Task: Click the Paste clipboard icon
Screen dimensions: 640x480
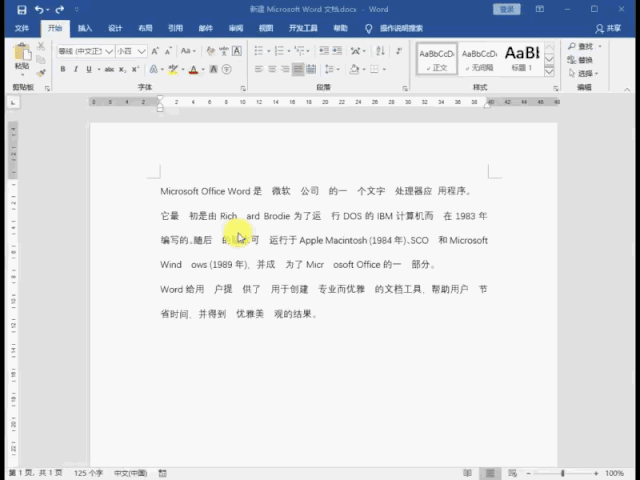Action: [22, 53]
